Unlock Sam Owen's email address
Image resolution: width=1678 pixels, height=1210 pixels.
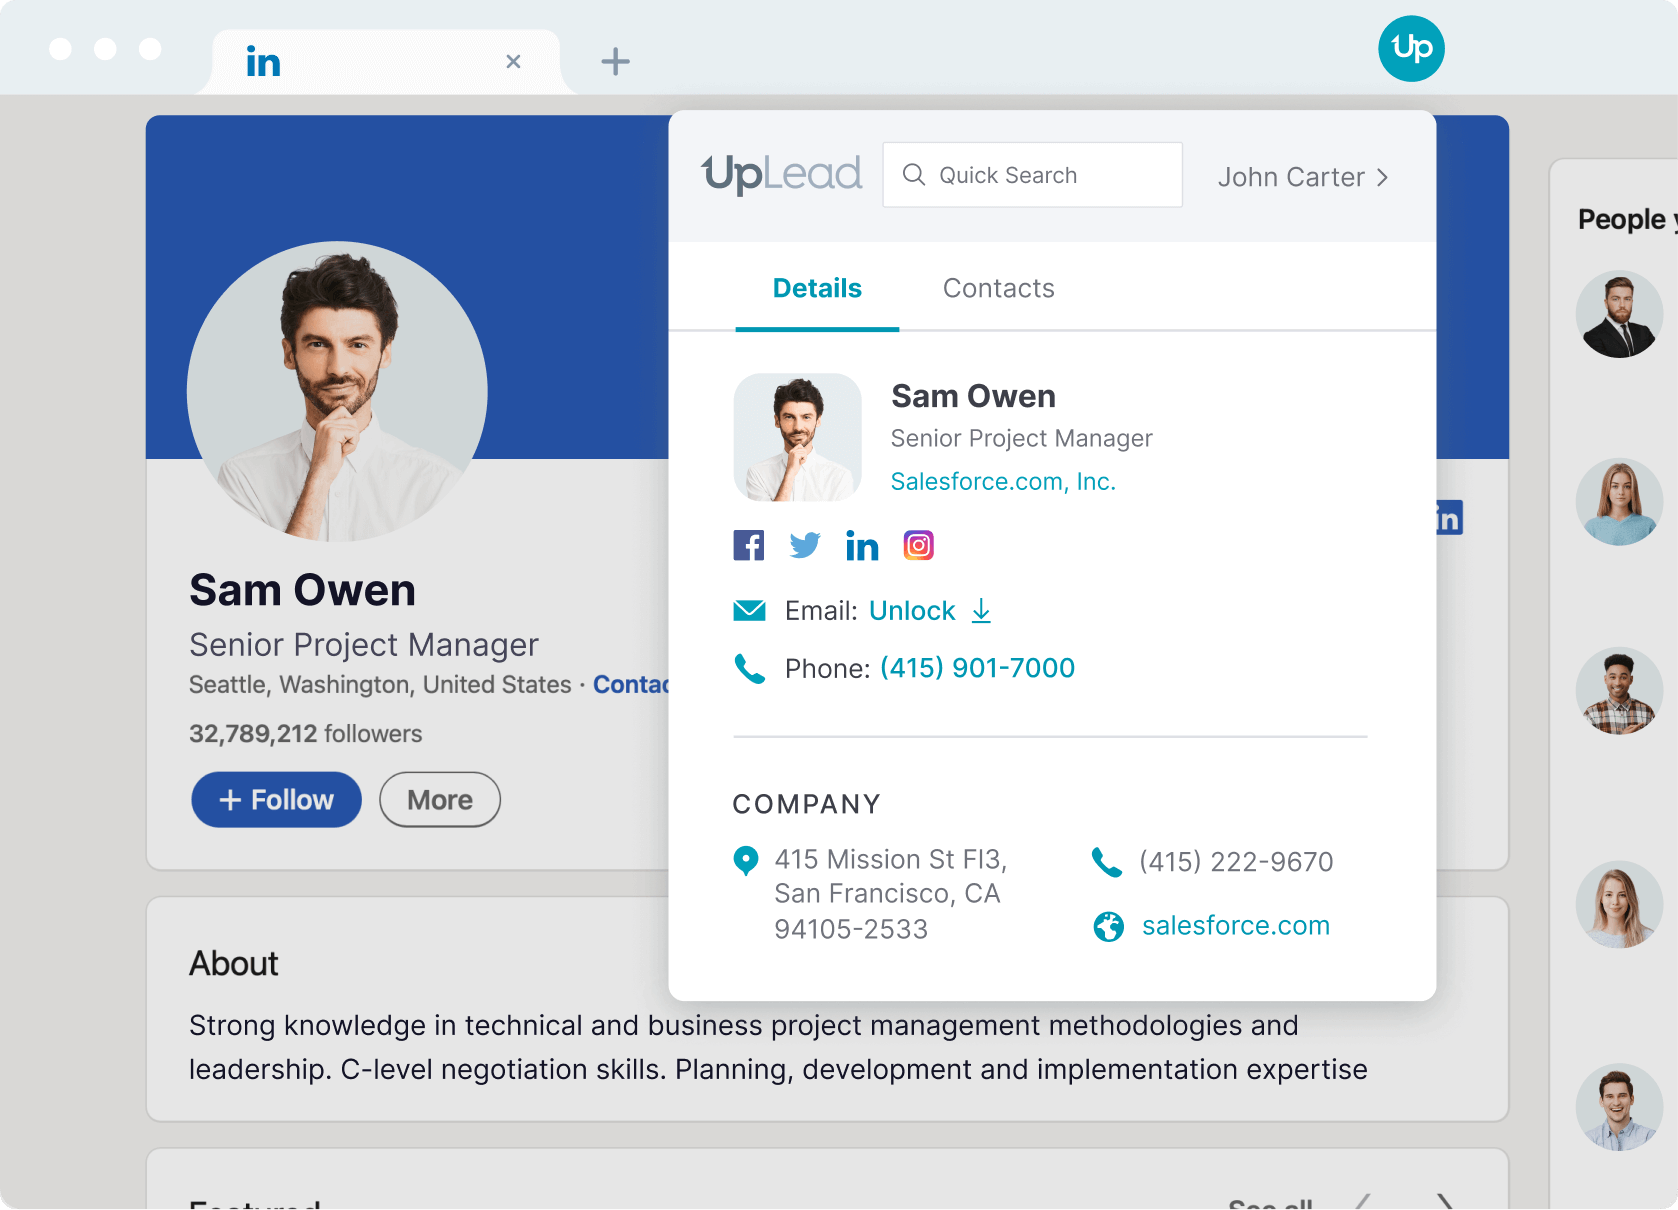[x=912, y=611]
